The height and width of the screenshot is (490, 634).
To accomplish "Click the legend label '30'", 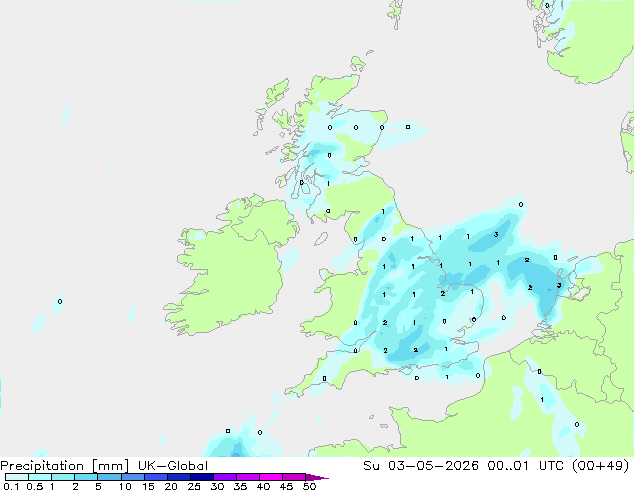I will (217, 486).
